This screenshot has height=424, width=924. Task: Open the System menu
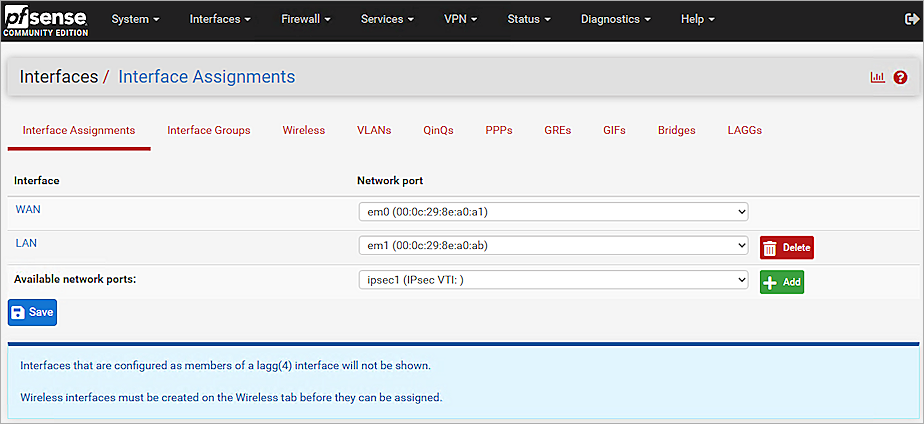click(135, 19)
